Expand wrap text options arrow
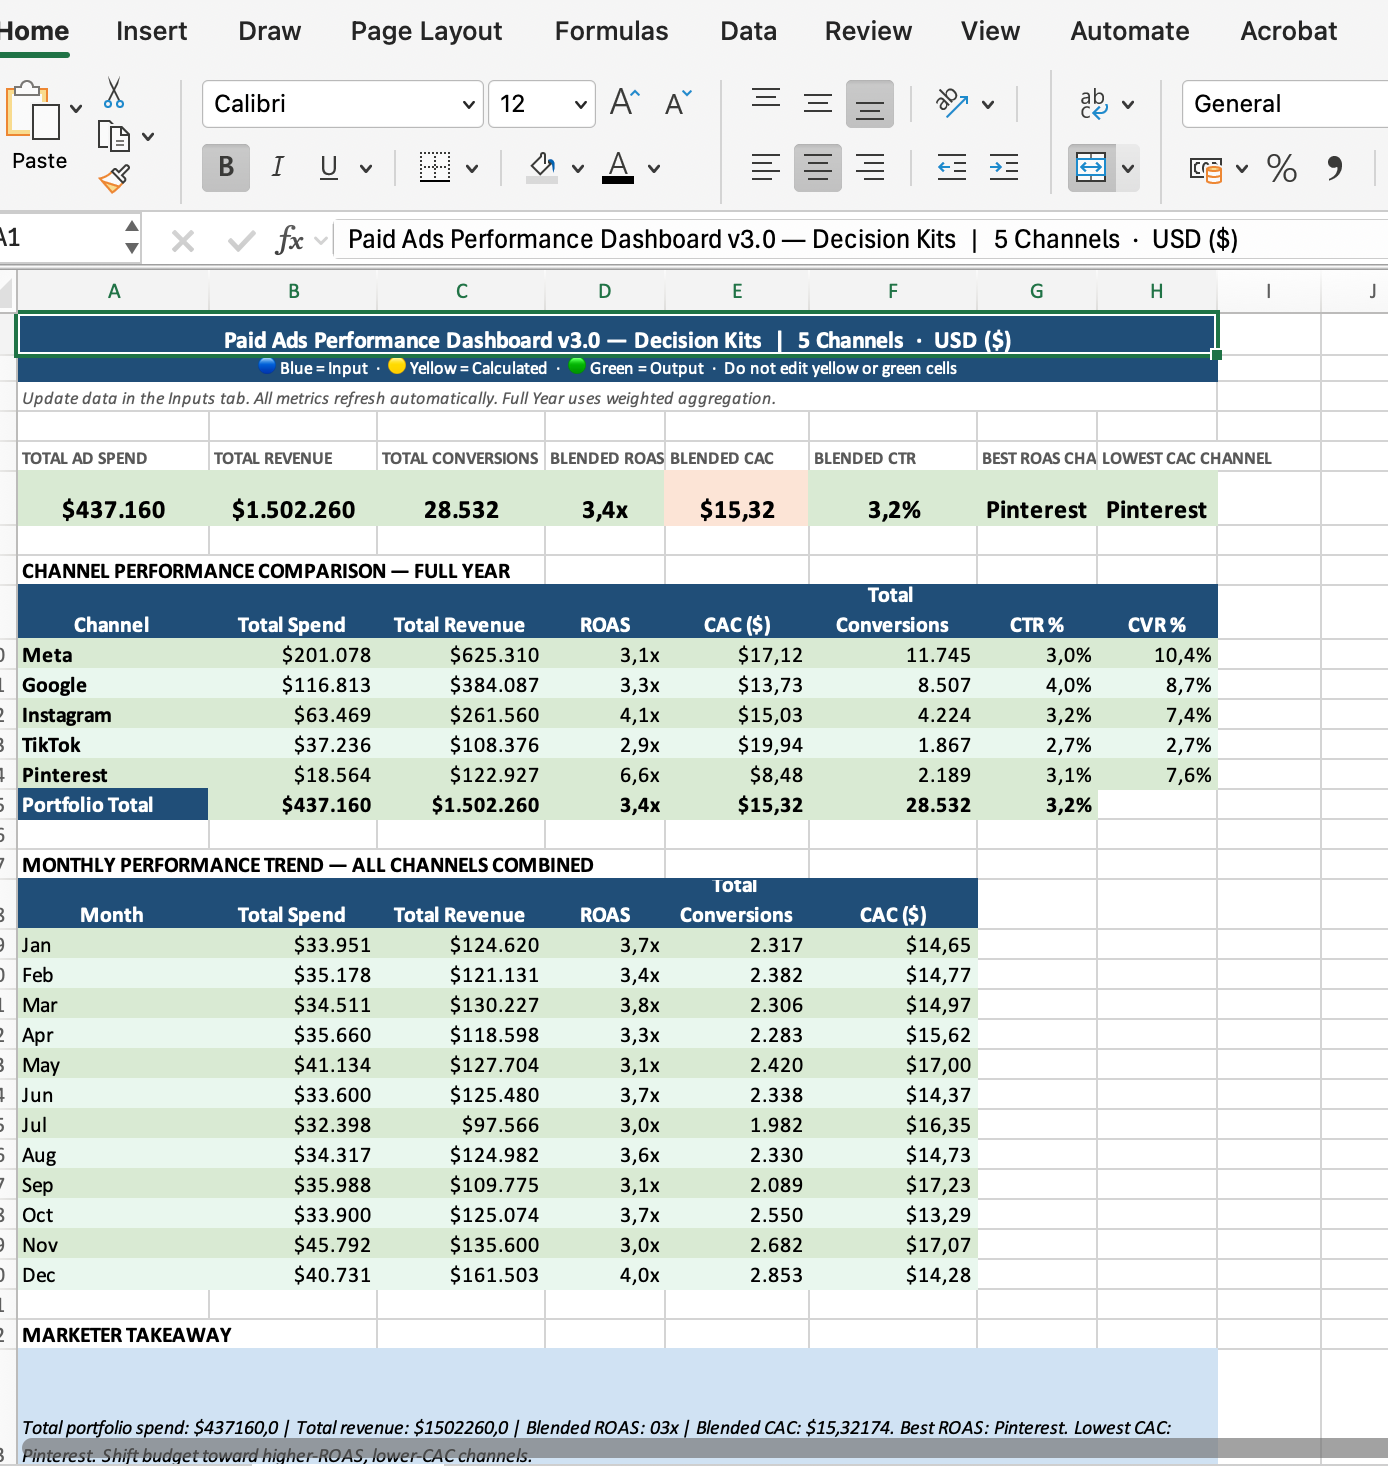The height and width of the screenshot is (1466, 1388). [x=1128, y=104]
